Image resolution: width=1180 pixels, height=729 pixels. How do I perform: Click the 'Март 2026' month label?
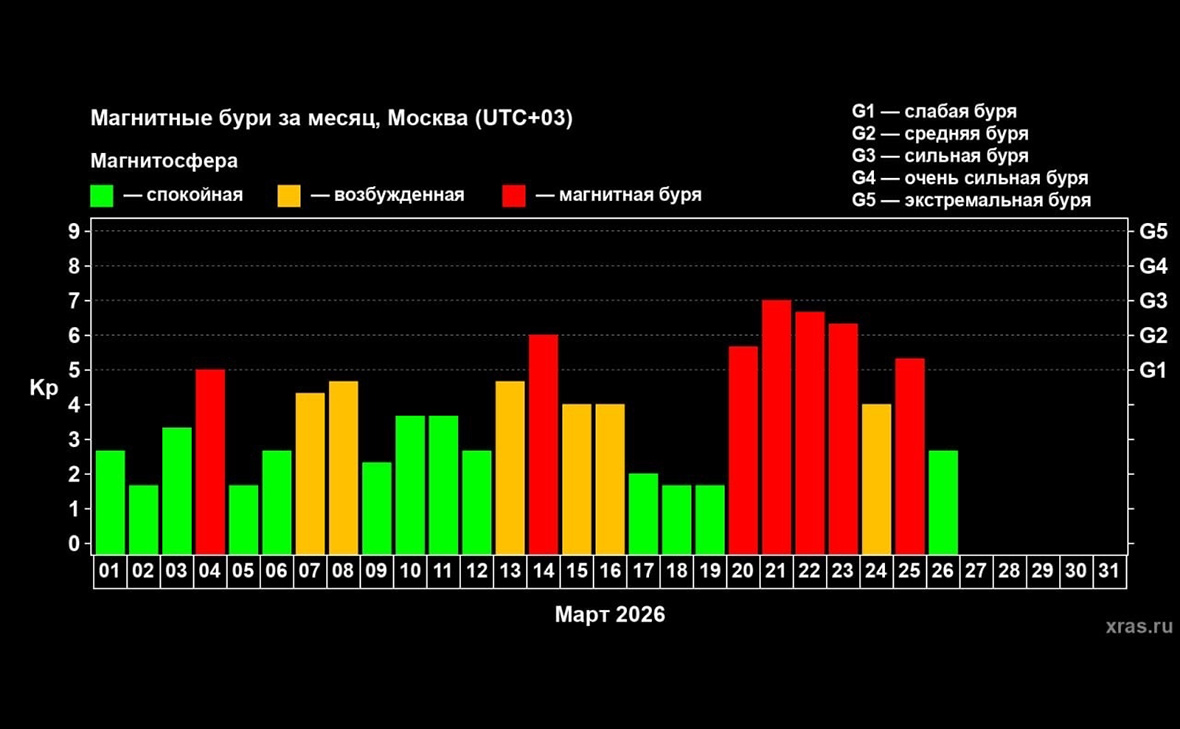[609, 614]
